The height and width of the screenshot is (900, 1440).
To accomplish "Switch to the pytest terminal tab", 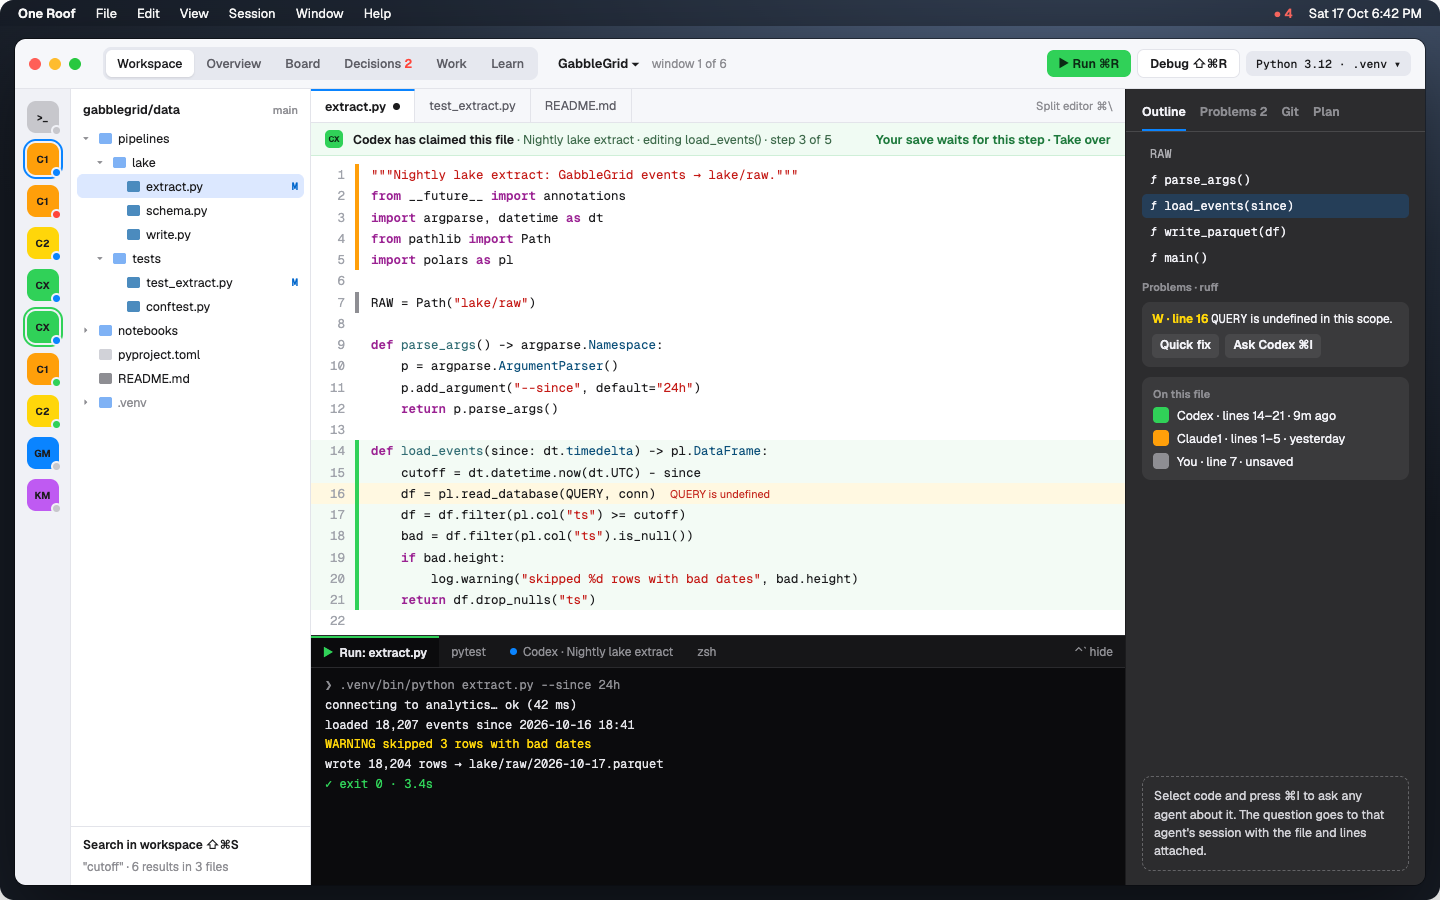I will click(468, 652).
